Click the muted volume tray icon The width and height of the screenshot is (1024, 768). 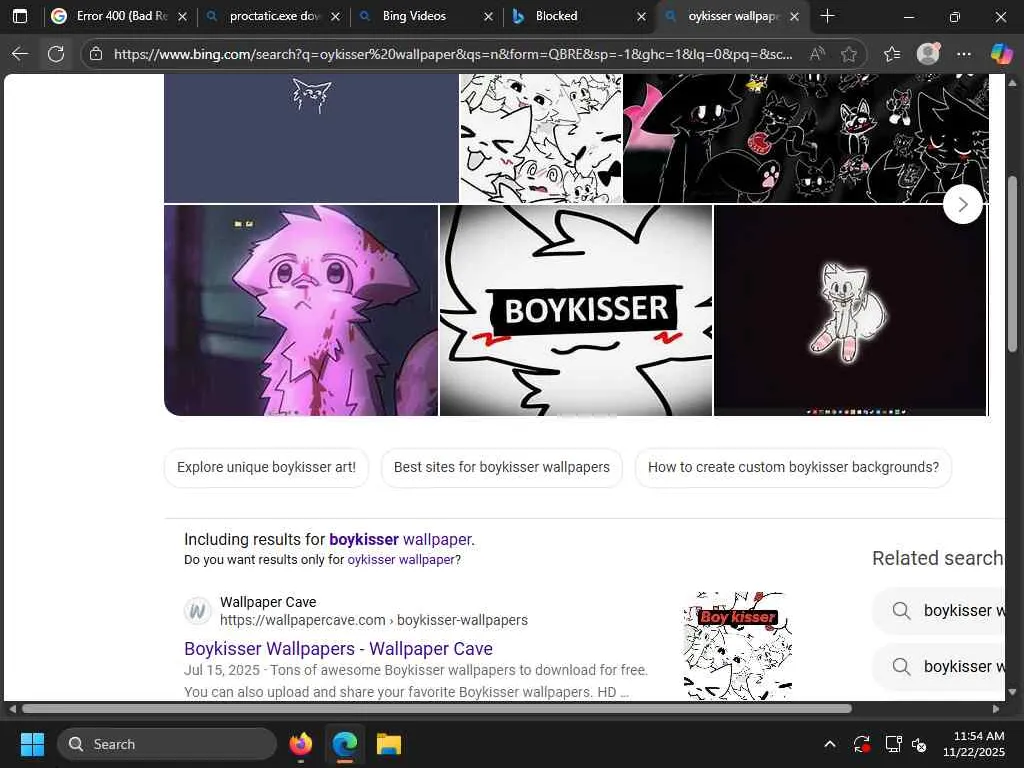[920, 744]
